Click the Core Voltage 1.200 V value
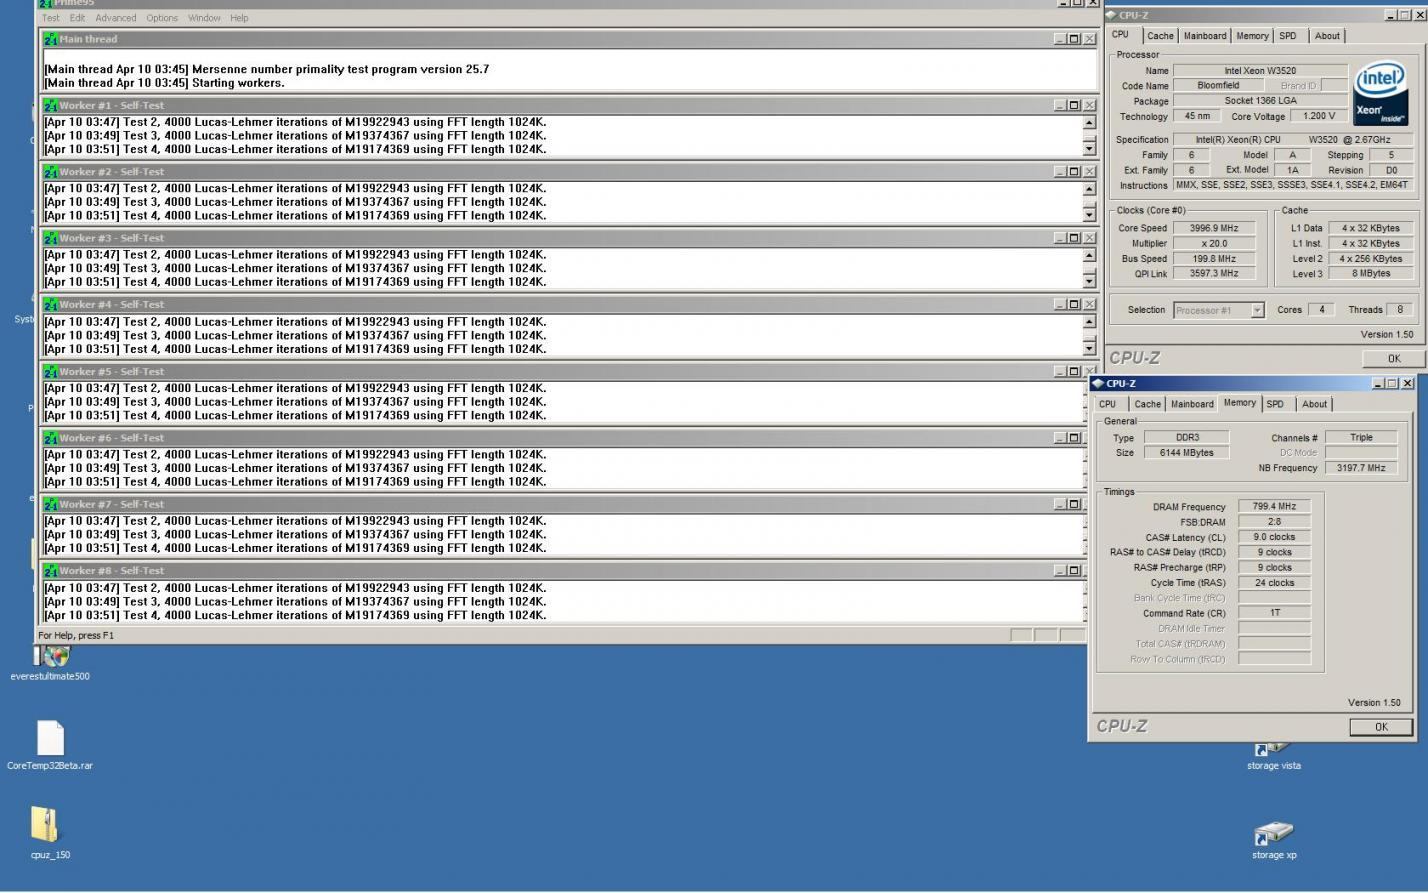 pyautogui.click(x=1319, y=116)
